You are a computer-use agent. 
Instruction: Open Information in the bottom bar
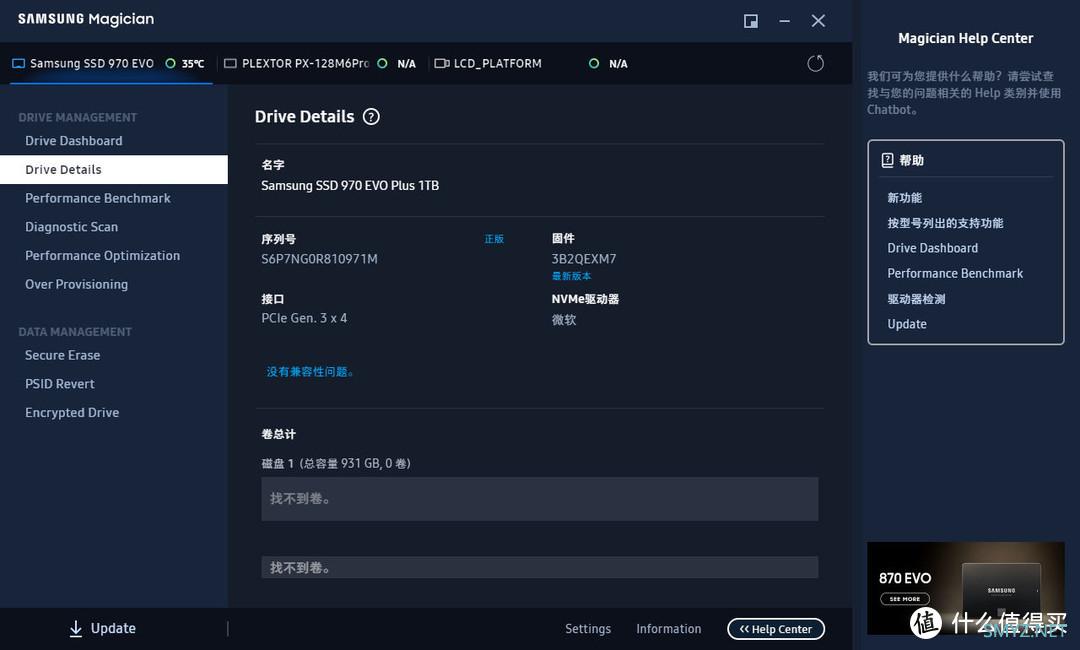pyautogui.click(x=668, y=629)
